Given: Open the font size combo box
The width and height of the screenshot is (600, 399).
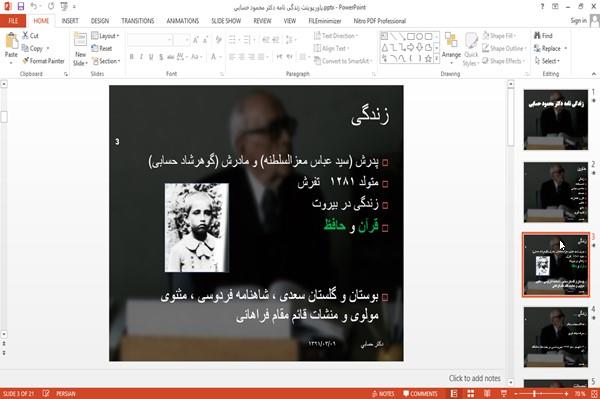Looking at the screenshot, I should [181, 40].
